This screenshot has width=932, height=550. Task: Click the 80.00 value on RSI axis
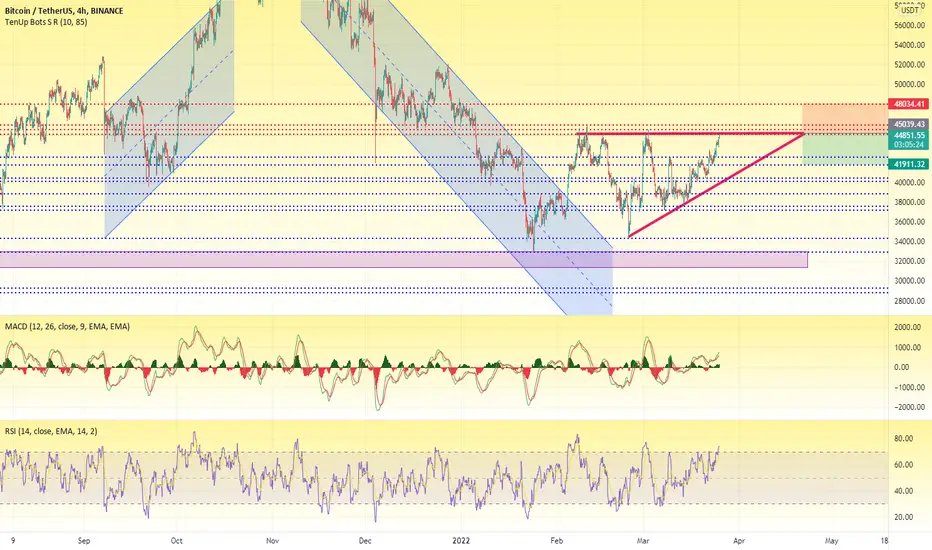click(904, 439)
